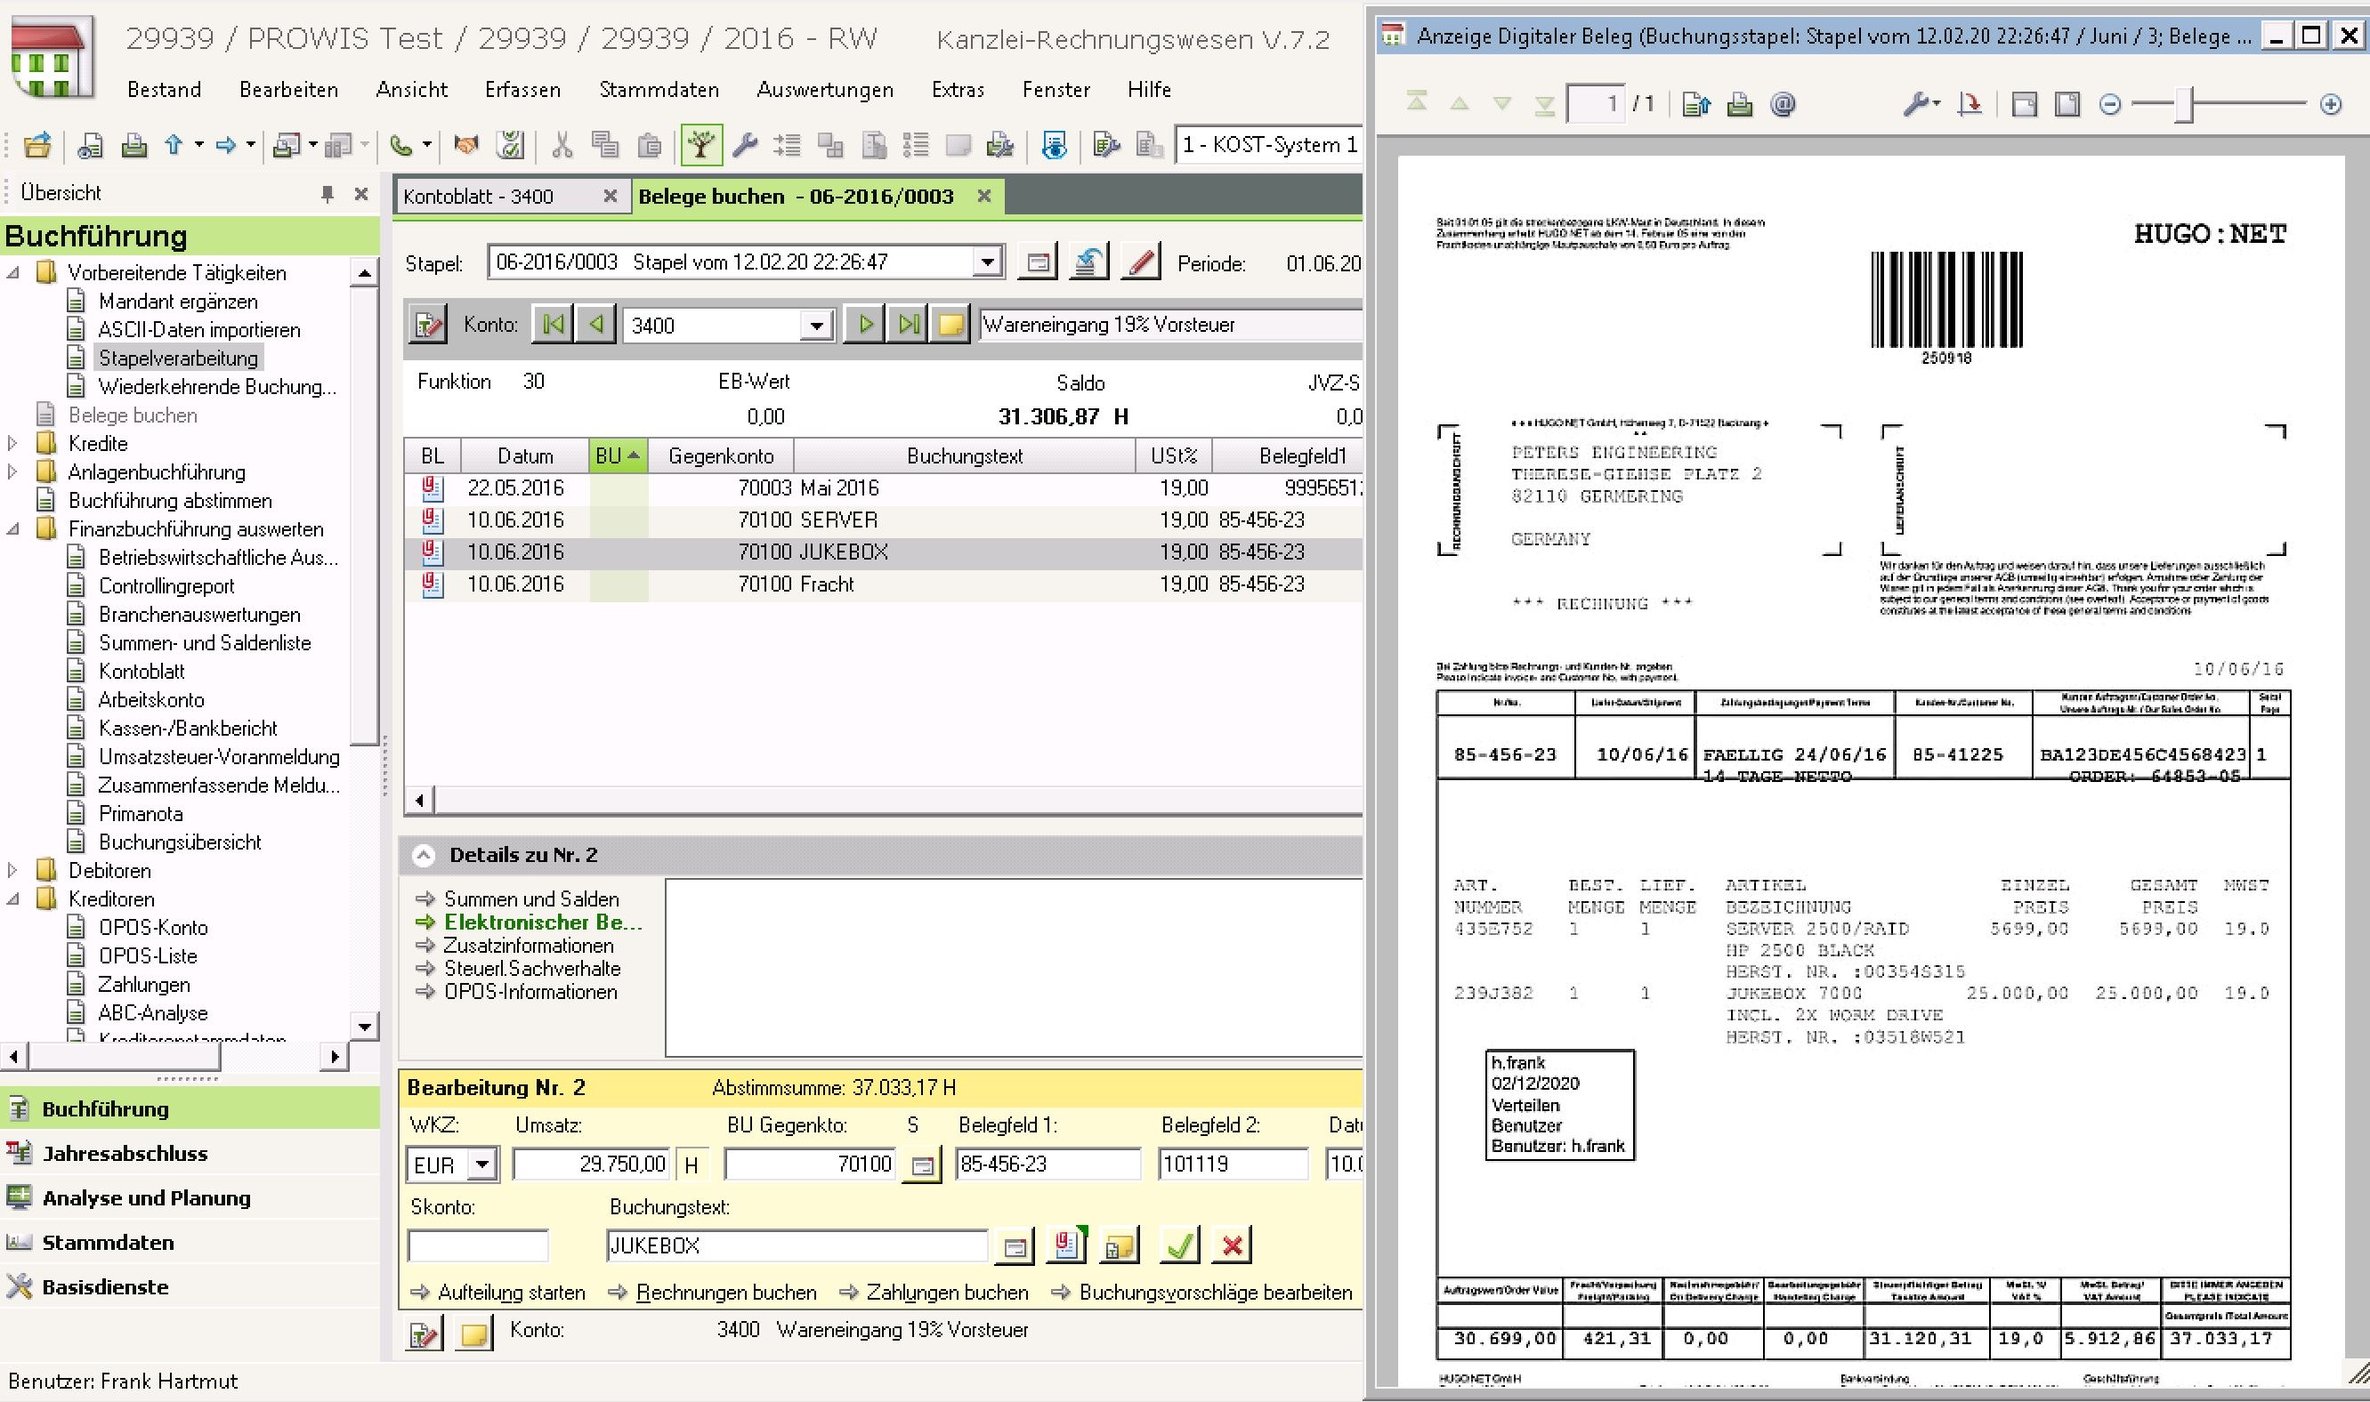Pin the Übersicht panel
Image resolution: width=2370 pixels, height=1402 pixels.
point(327,193)
